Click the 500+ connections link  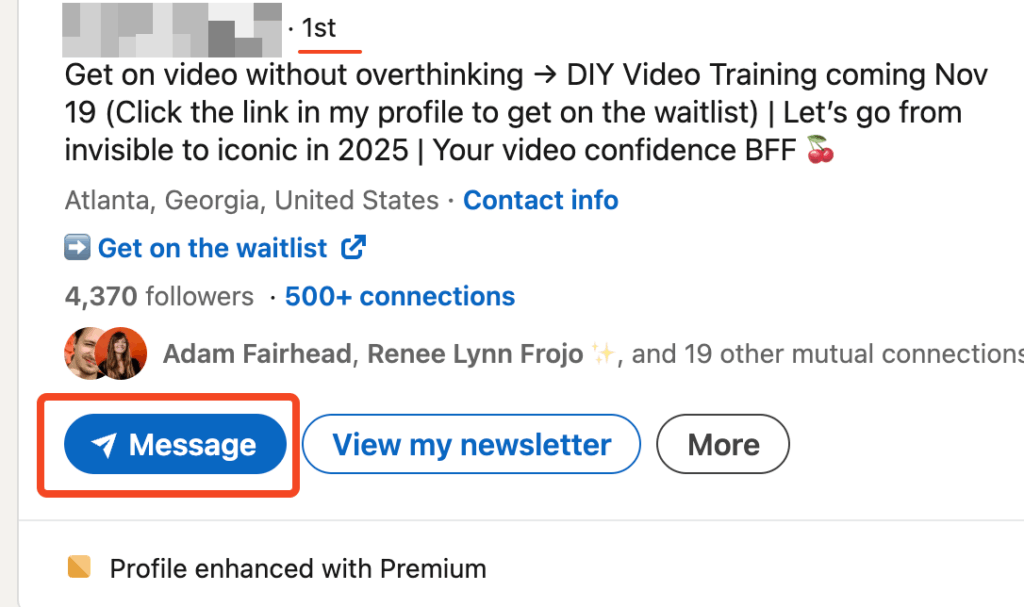pos(399,296)
